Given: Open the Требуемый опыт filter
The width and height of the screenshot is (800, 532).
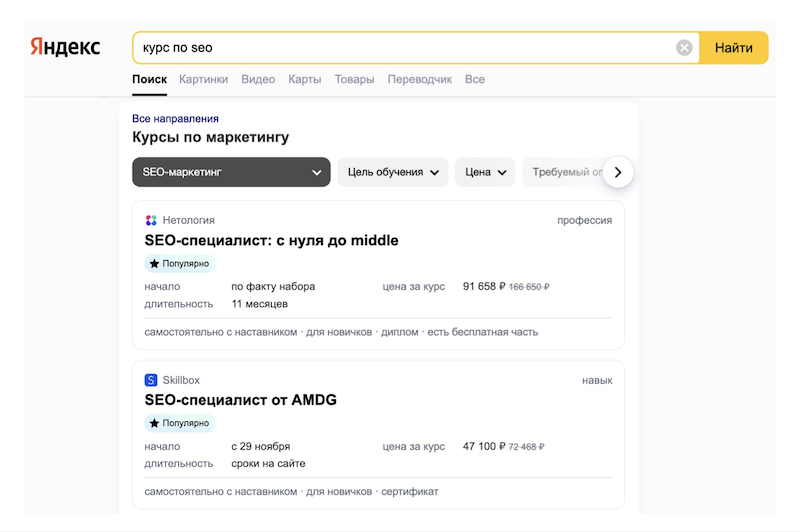Looking at the screenshot, I should (x=565, y=172).
